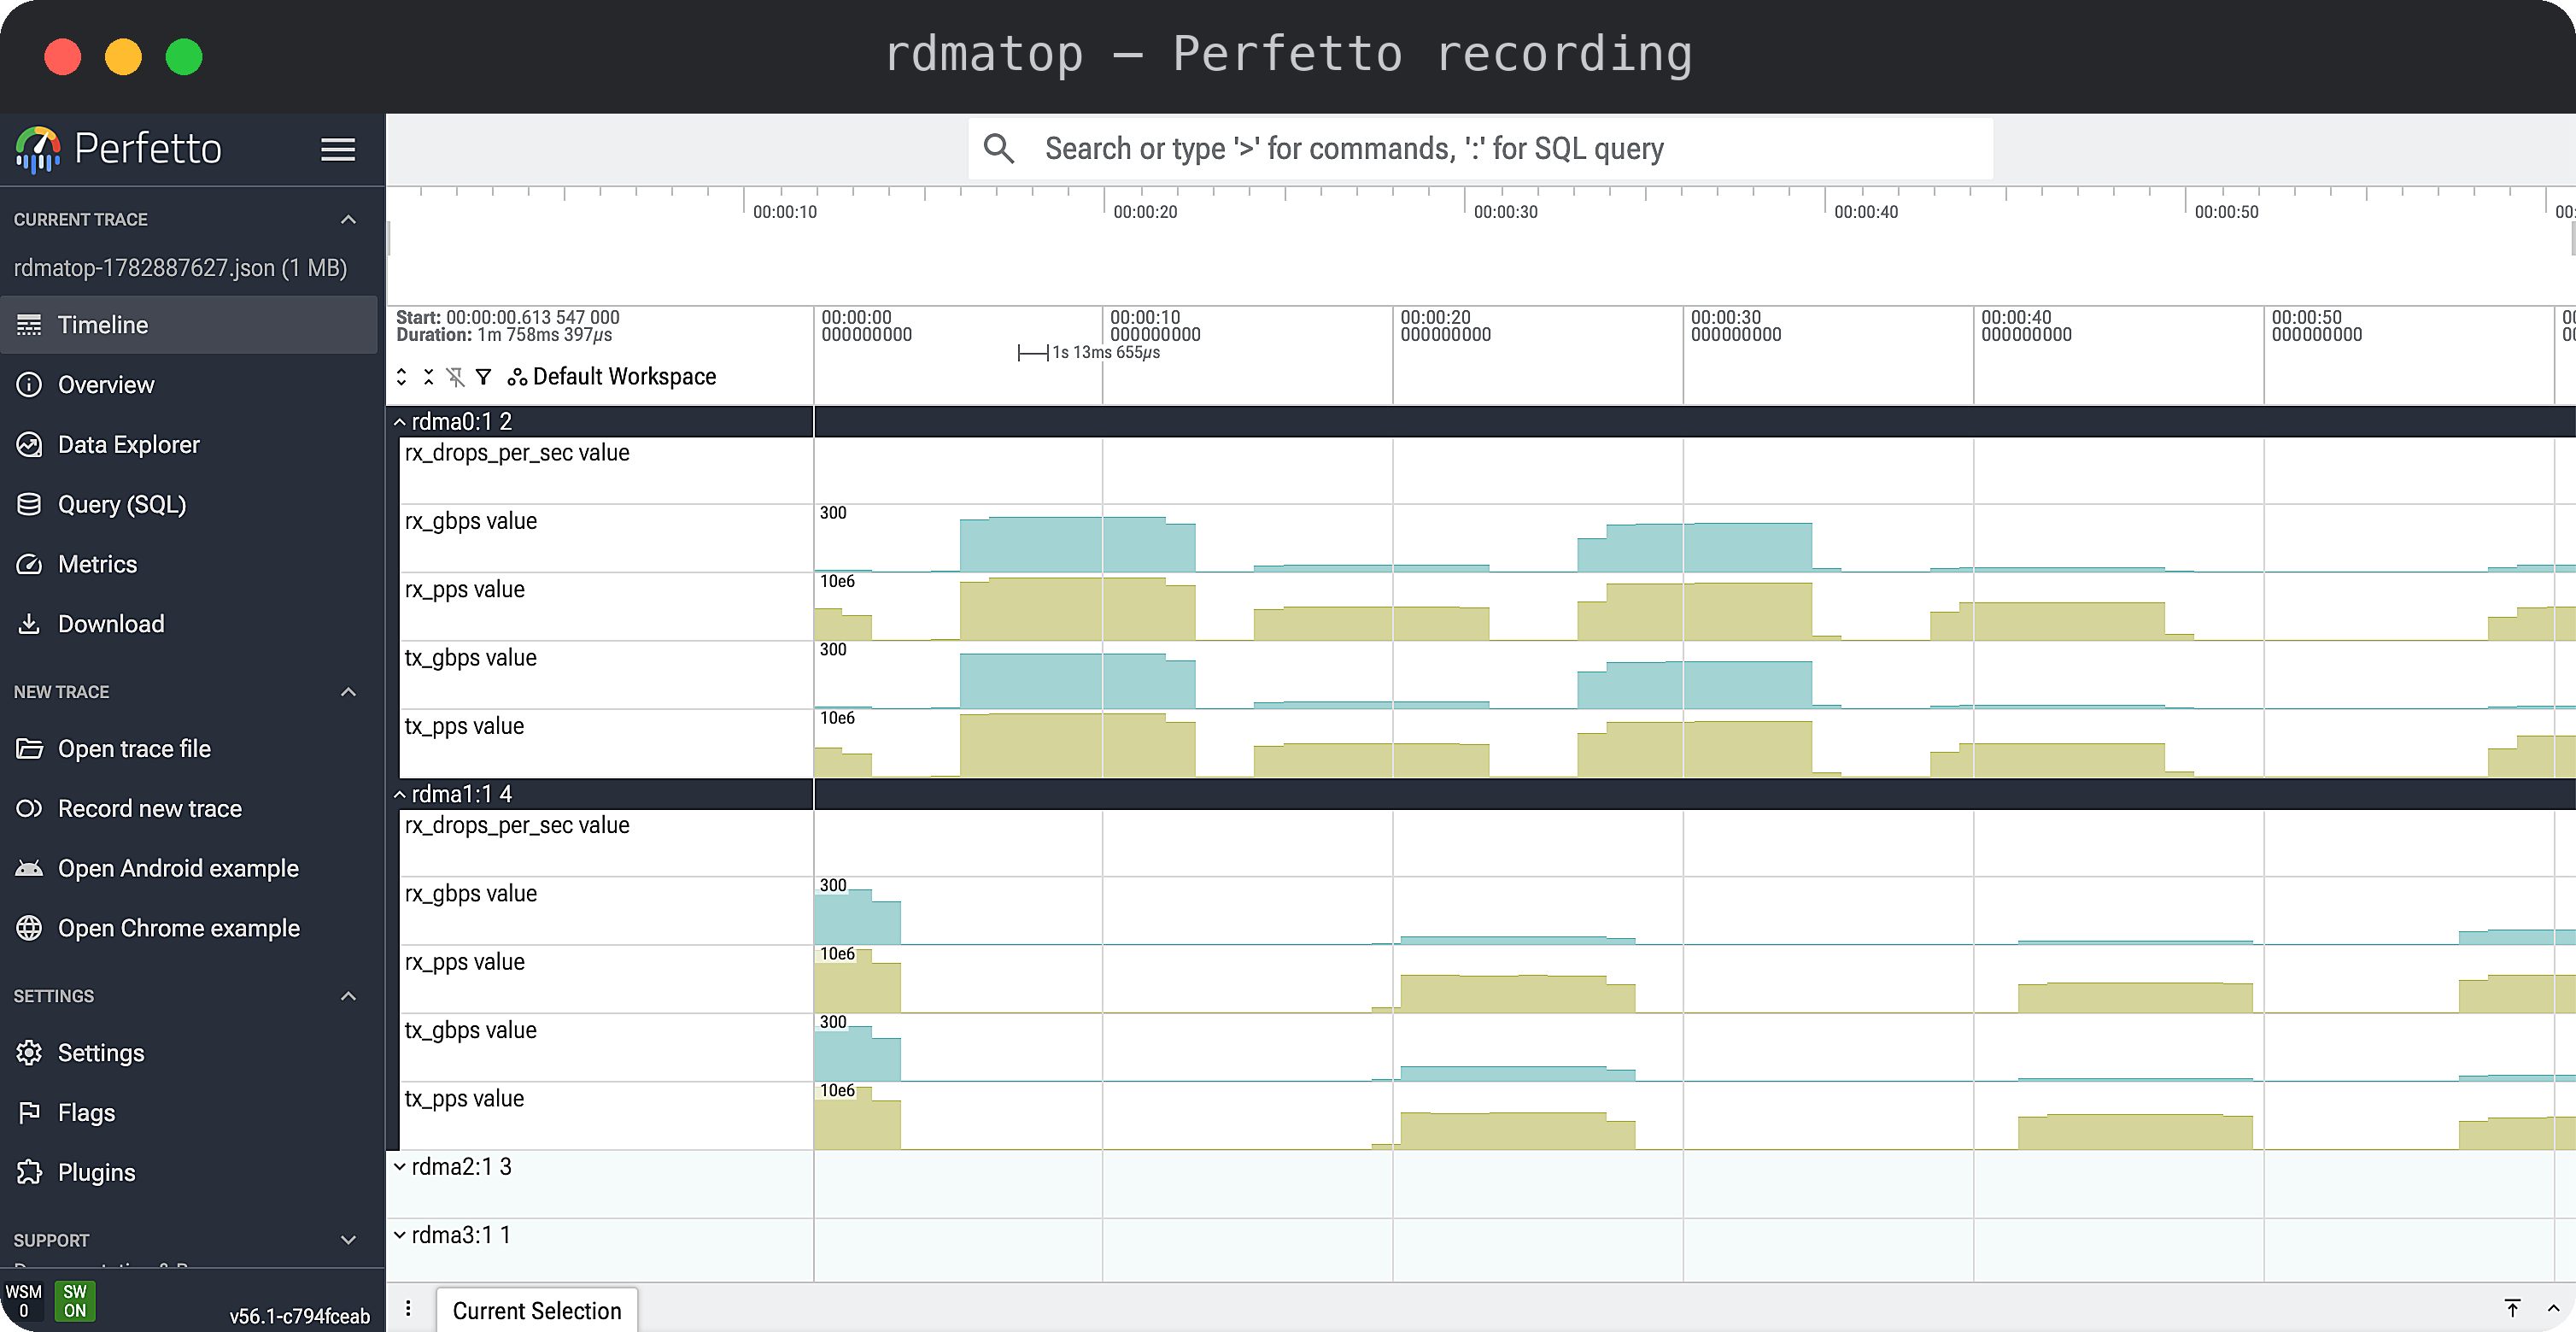The image size is (2576, 1332).
Task: Click the Default Workspace icon
Action: pos(517,377)
